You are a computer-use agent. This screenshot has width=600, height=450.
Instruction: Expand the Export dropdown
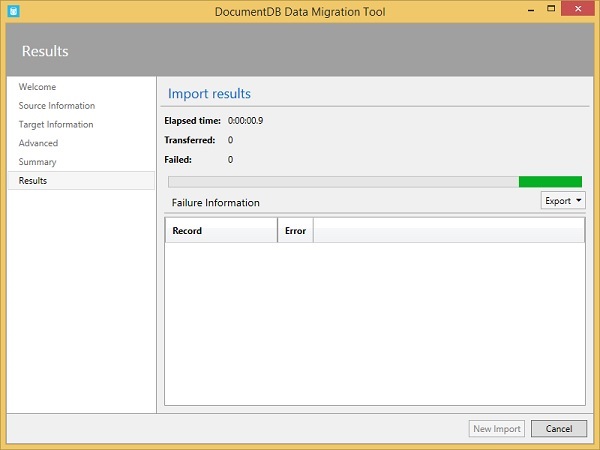click(563, 201)
